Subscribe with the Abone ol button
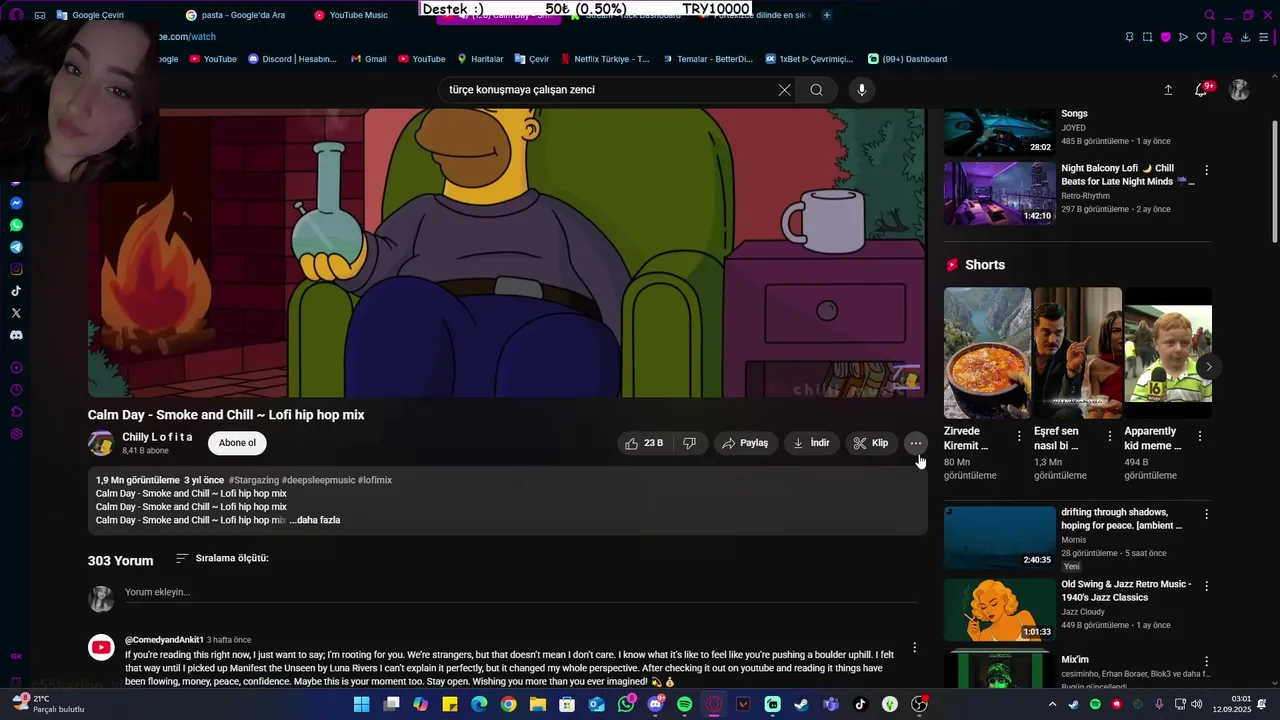Image resolution: width=1280 pixels, height=720 pixels. pyautogui.click(x=237, y=443)
